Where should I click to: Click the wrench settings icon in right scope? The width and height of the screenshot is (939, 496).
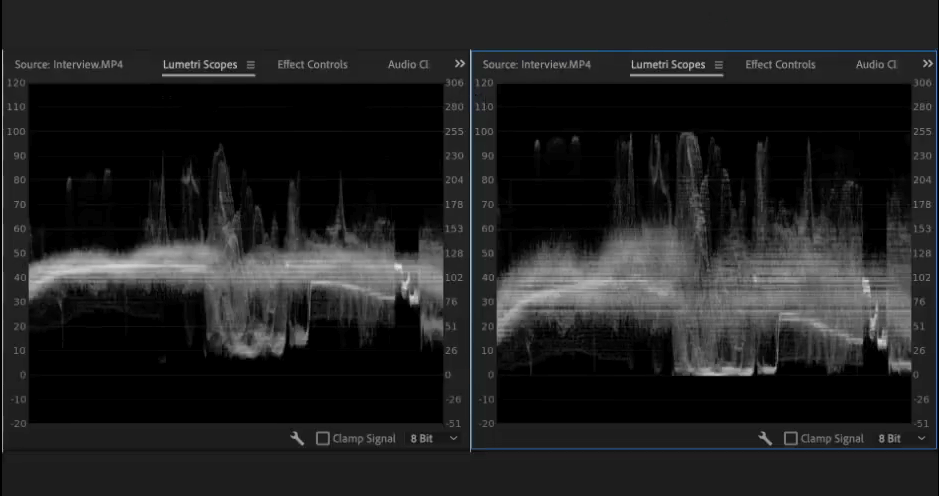click(x=765, y=439)
